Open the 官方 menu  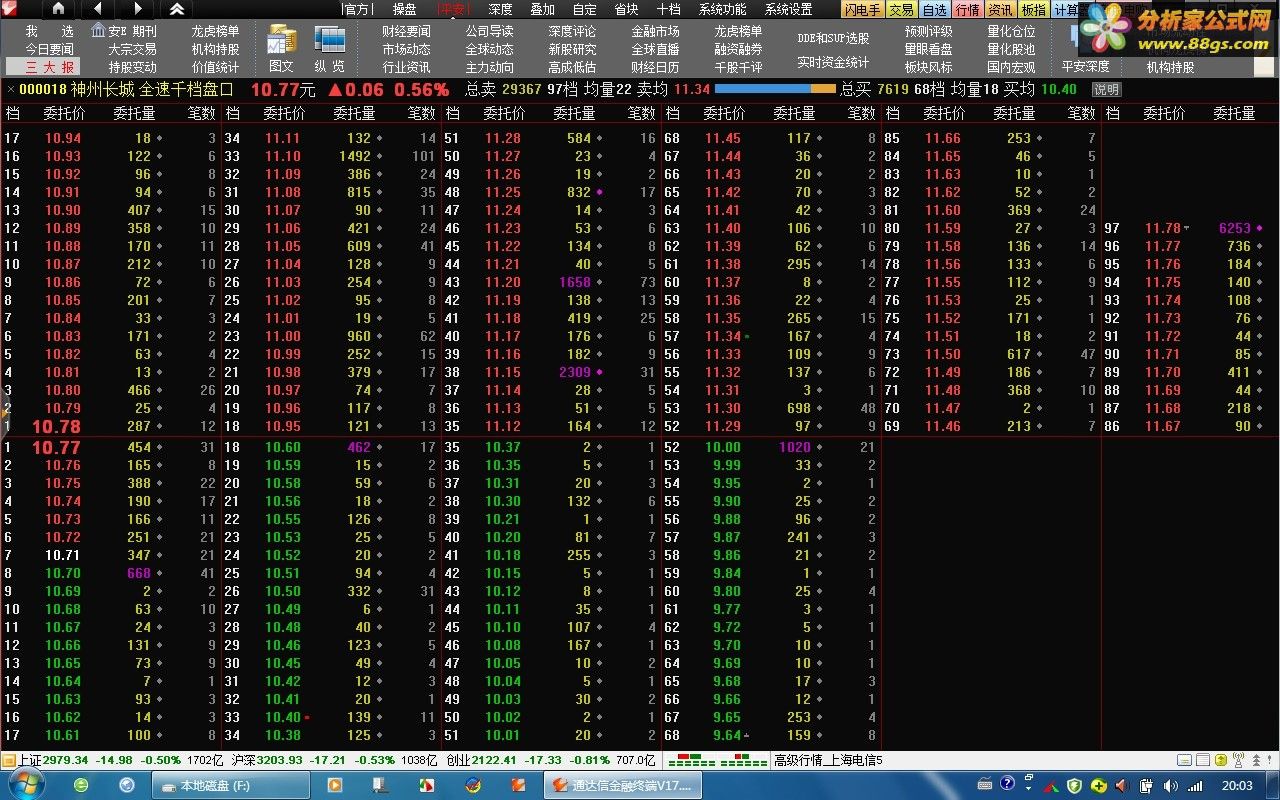(x=357, y=9)
